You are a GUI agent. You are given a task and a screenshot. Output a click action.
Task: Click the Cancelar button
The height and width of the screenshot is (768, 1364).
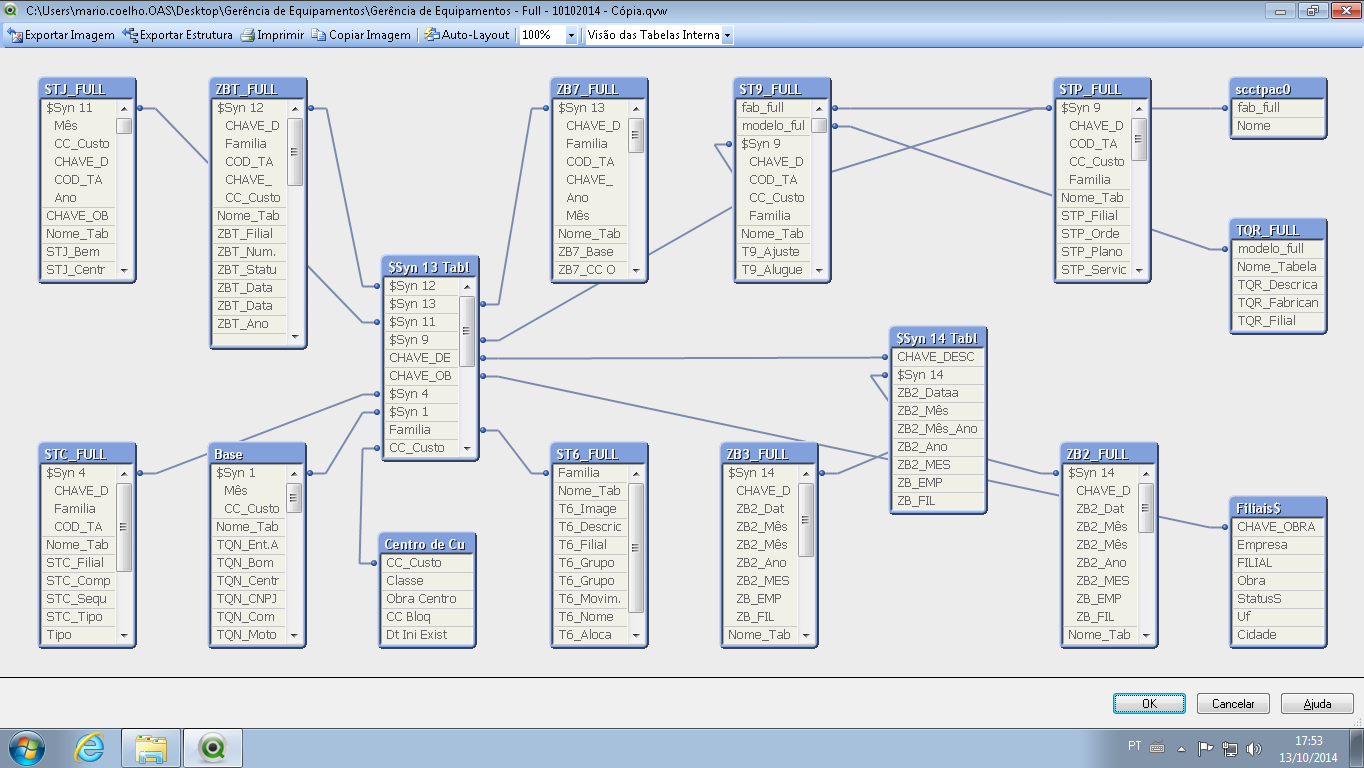pos(1233,704)
